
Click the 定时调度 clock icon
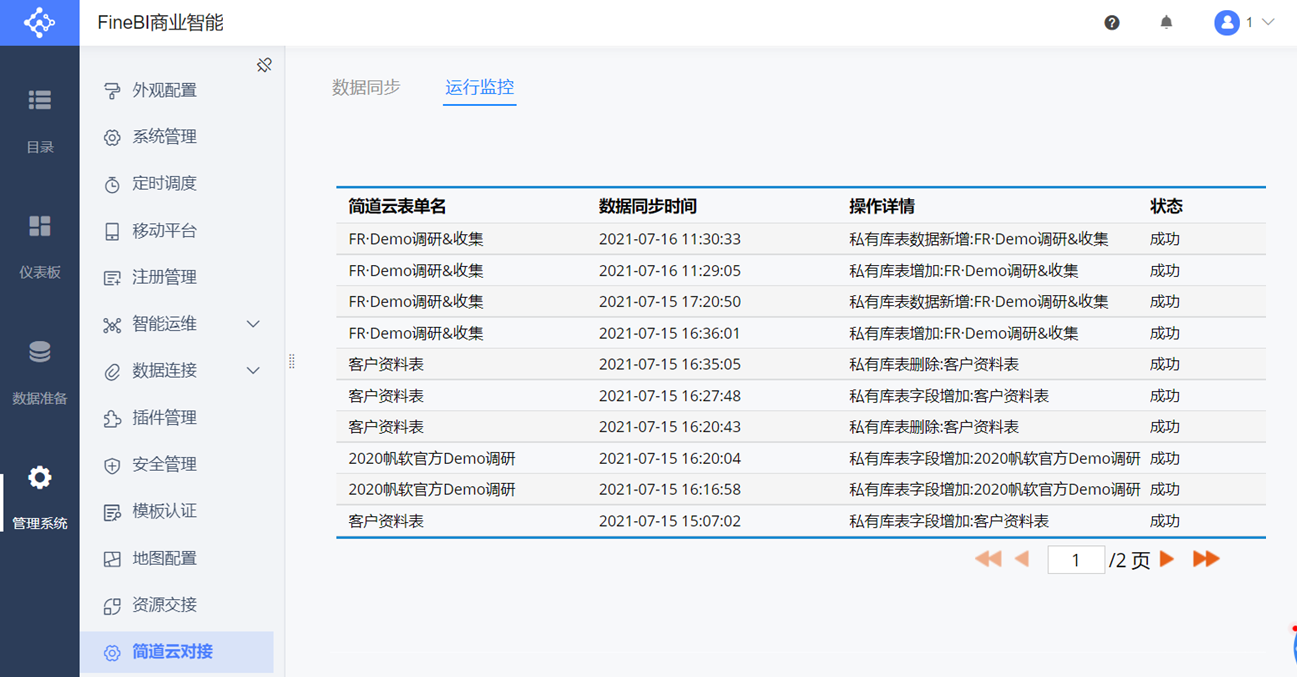pyautogui.click(x=112, y=185)
